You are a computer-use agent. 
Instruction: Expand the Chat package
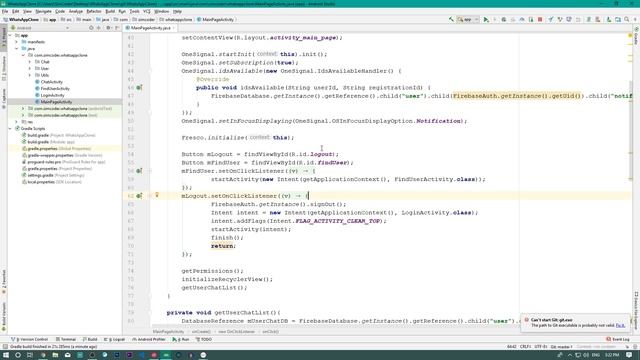point(30,62)
